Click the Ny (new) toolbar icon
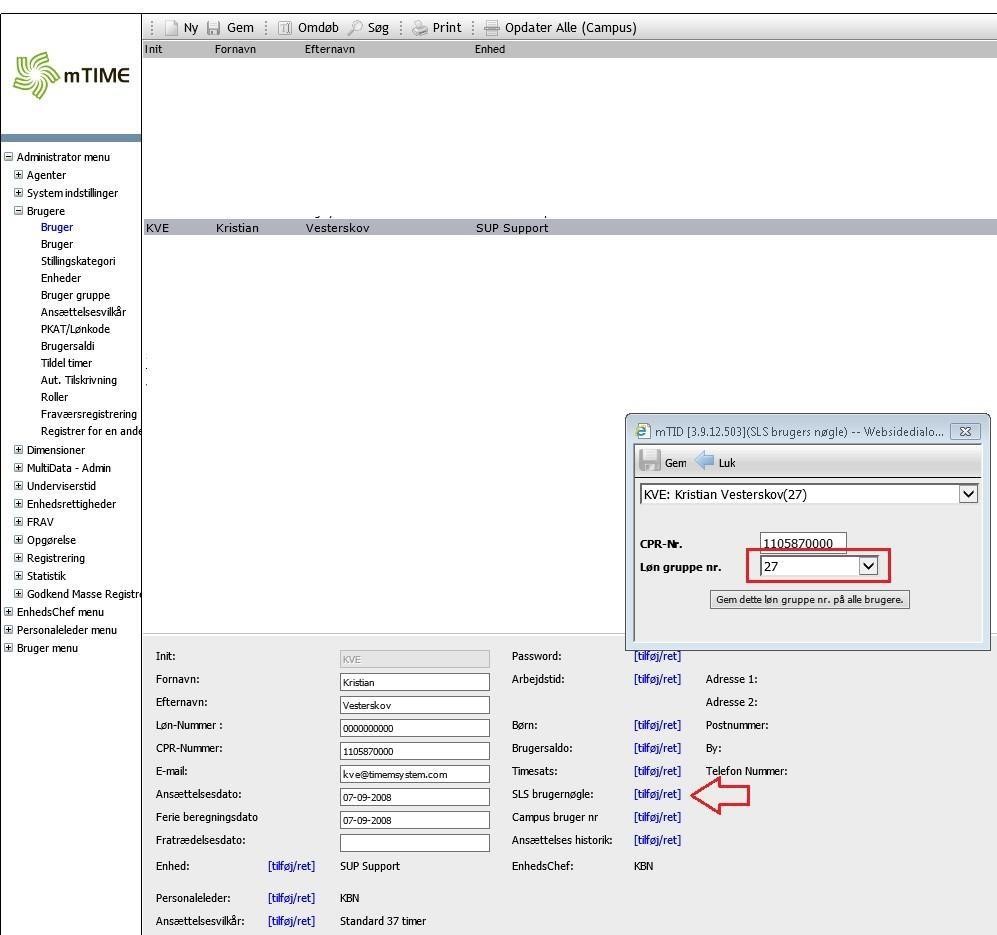Image resolution: width=997 pixels, height=935 pixels. 171,28
